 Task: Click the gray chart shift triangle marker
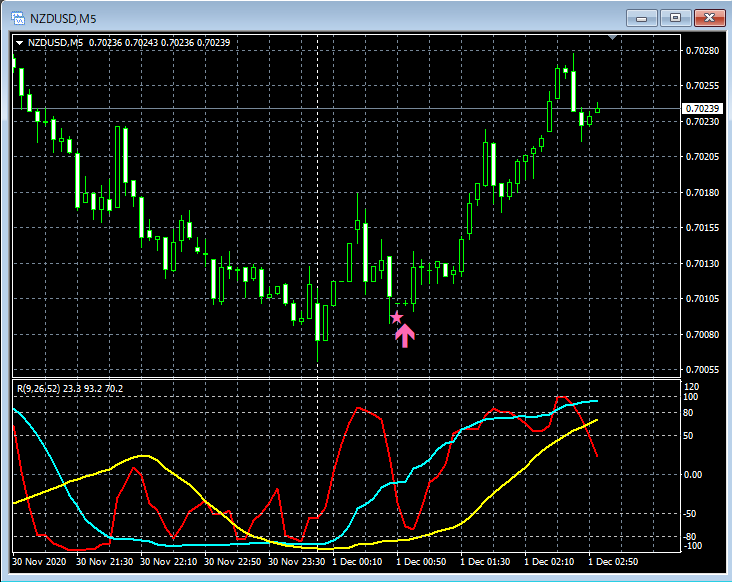point(614,38)
